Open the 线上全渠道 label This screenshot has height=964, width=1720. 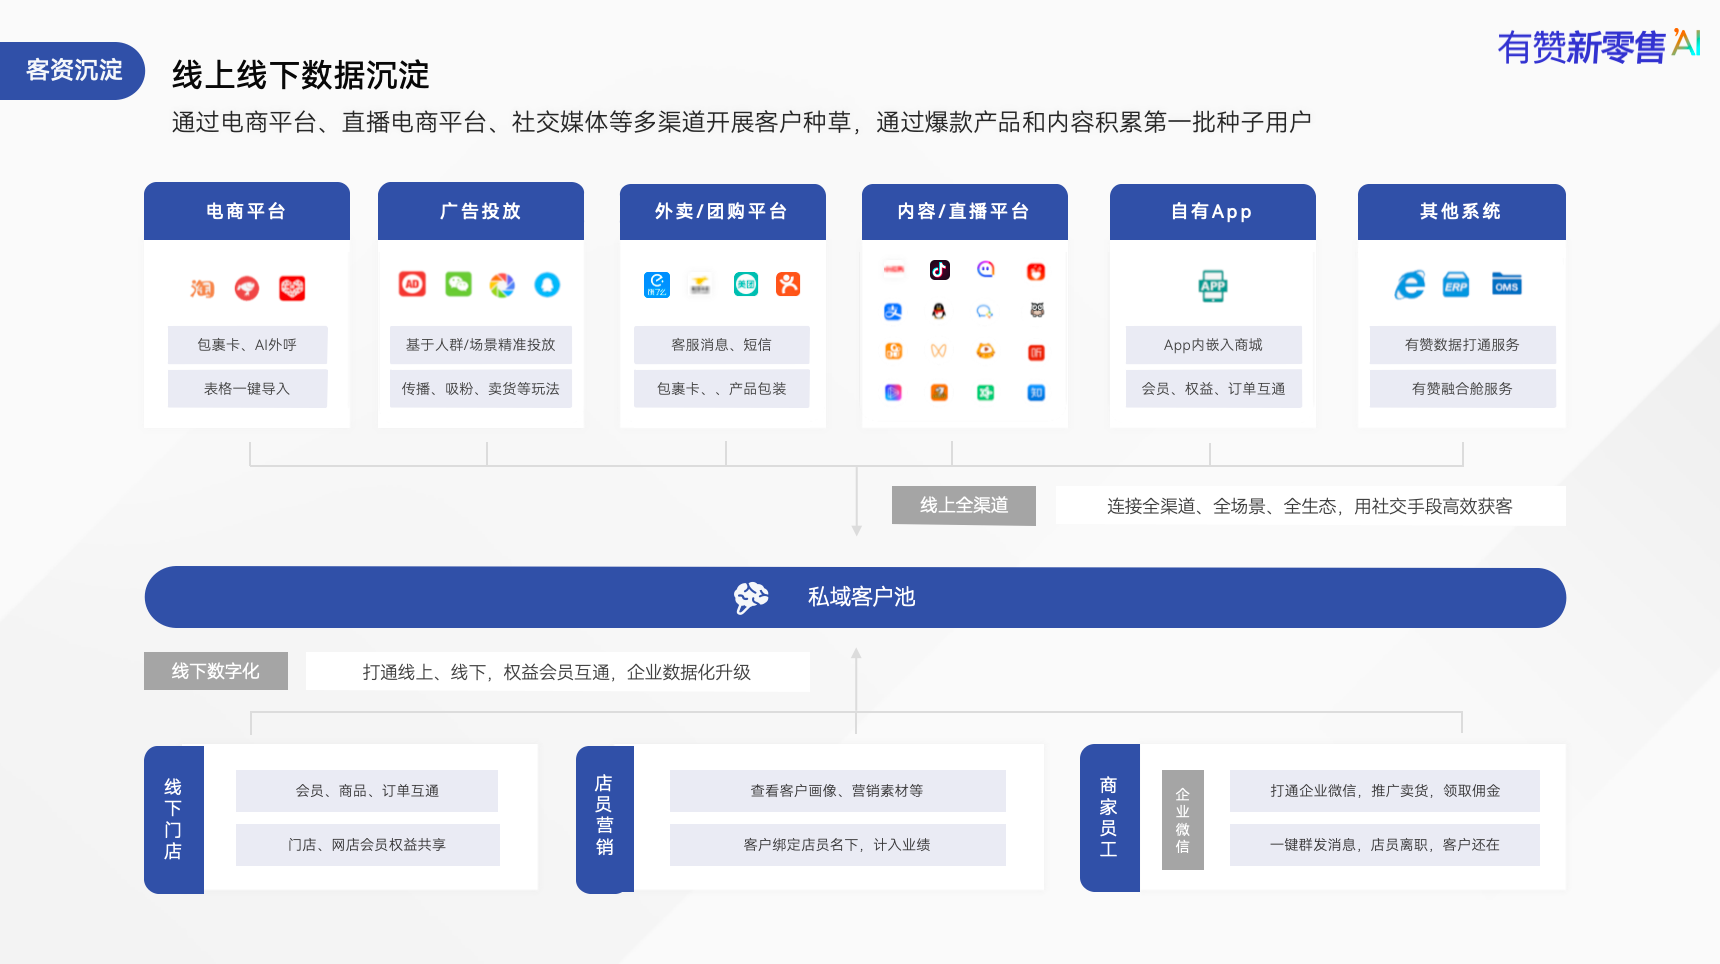tap(963, 505)
